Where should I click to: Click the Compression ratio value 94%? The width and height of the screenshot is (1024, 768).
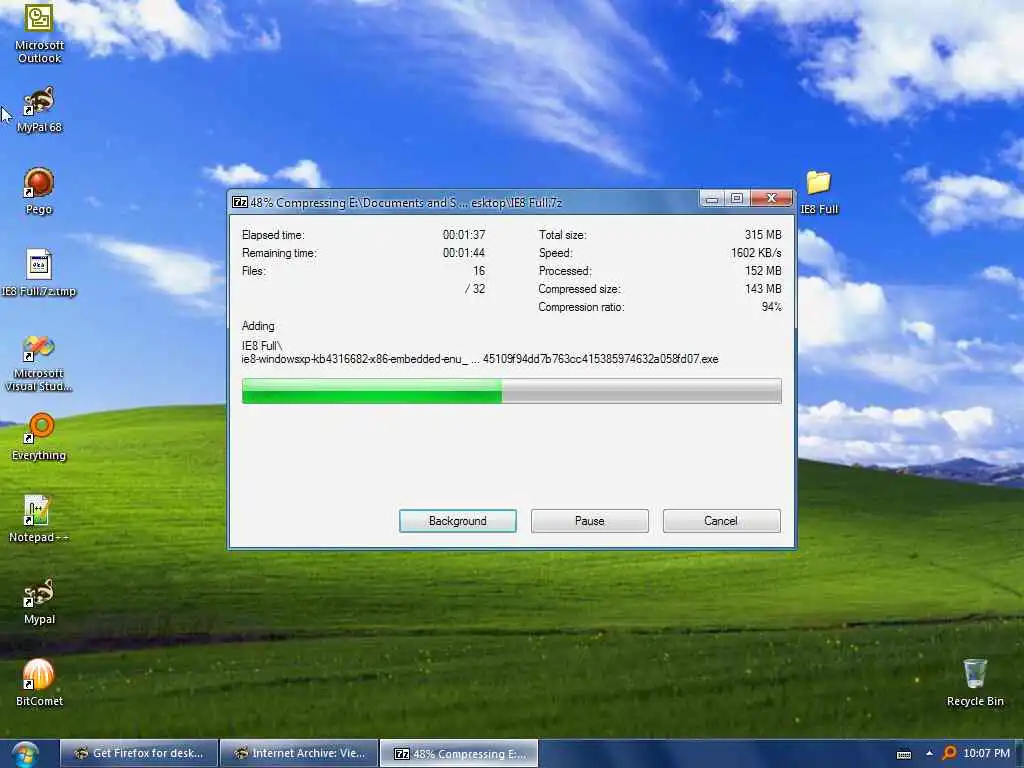[x=771, y=307]
